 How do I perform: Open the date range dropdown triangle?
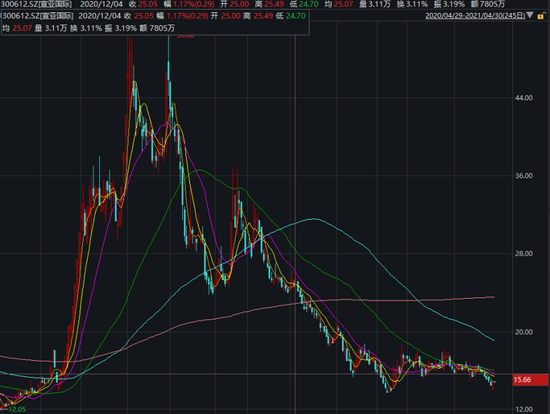[x=530, y=15]
